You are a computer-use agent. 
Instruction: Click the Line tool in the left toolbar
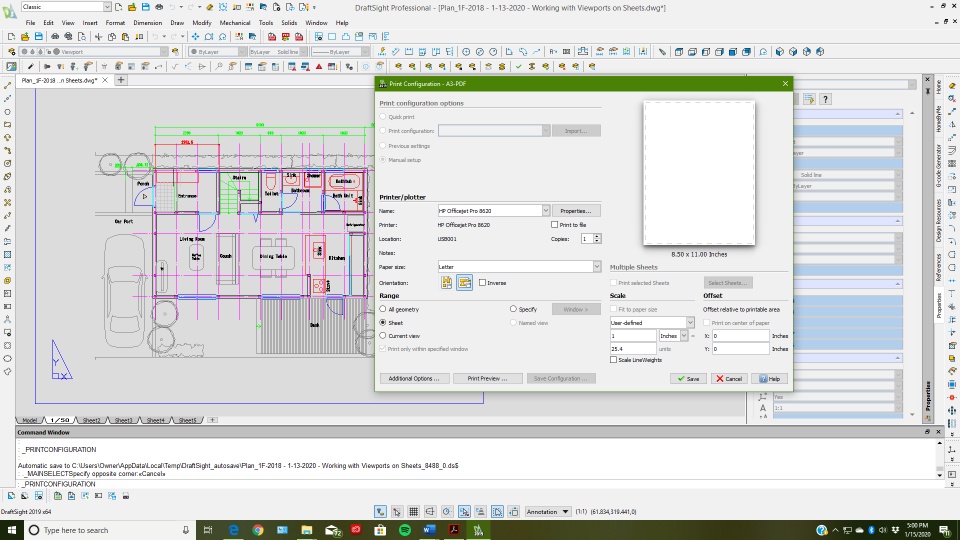click(x=8, y=86)
